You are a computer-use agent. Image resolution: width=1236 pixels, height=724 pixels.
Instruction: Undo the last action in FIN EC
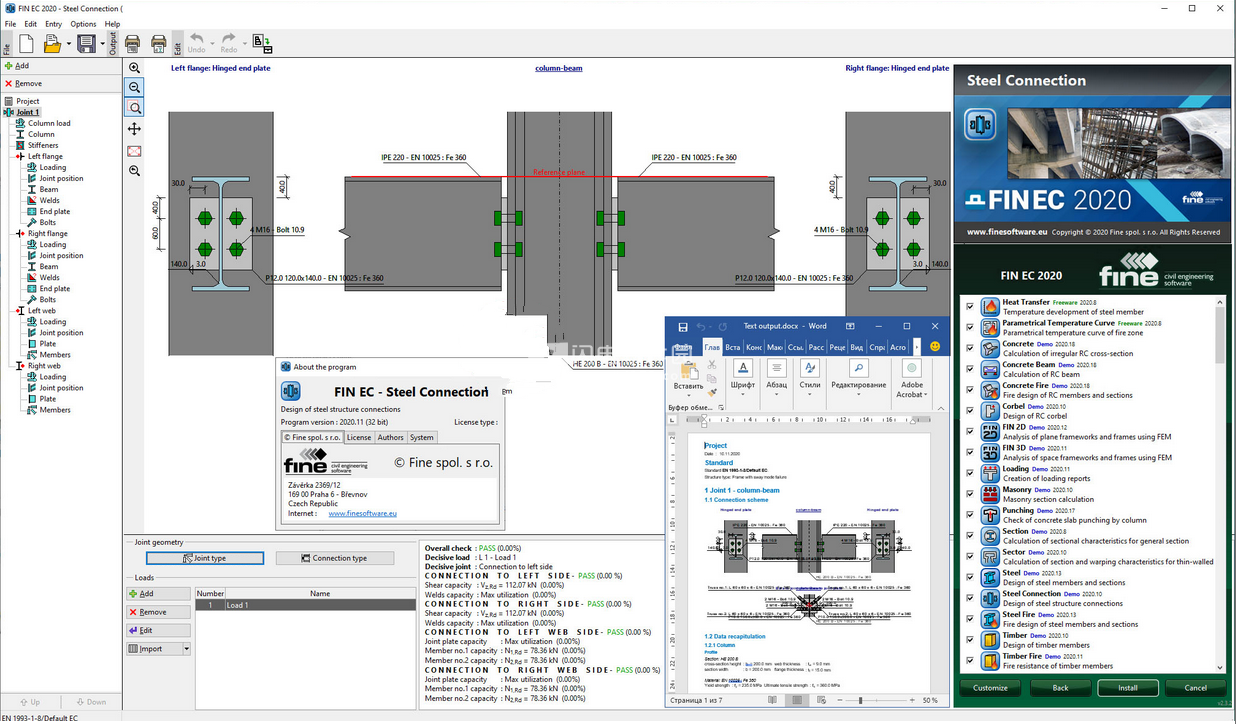pyautogui.click(x=196, y=44)
